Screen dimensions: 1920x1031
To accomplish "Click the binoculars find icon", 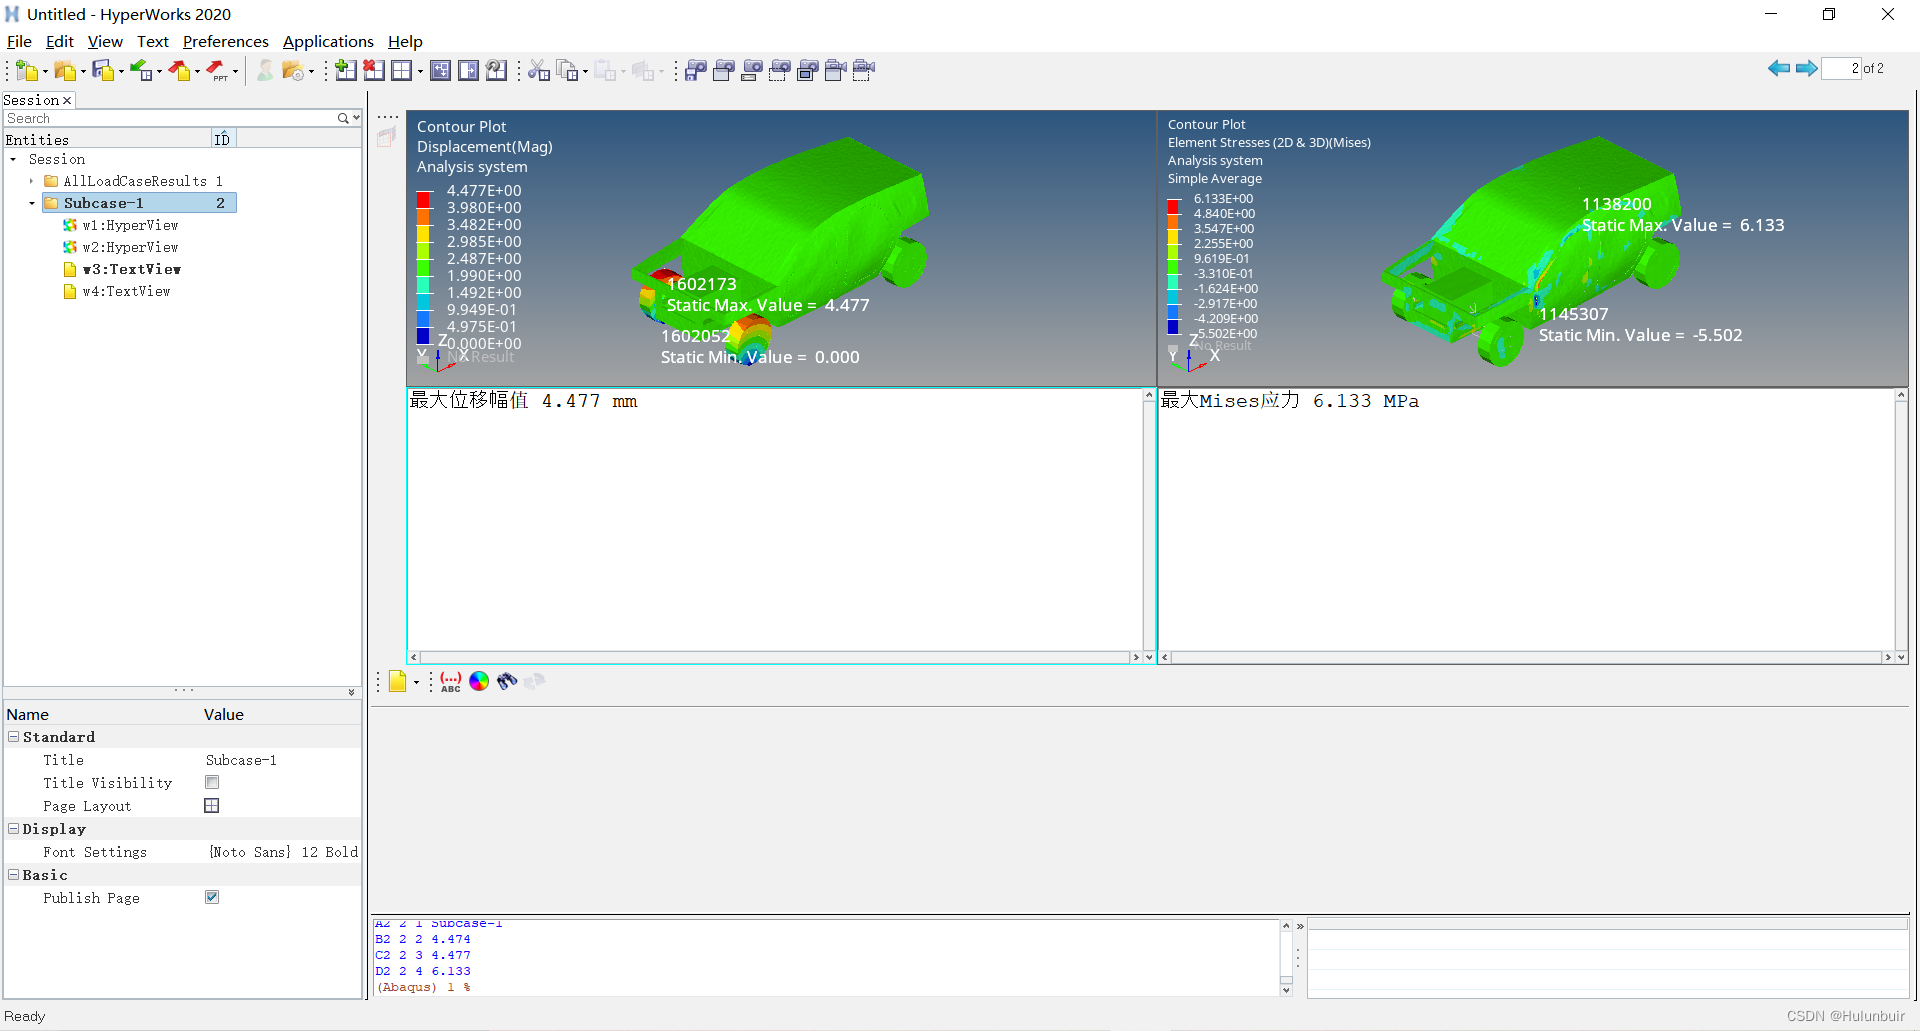I will 507,681.
